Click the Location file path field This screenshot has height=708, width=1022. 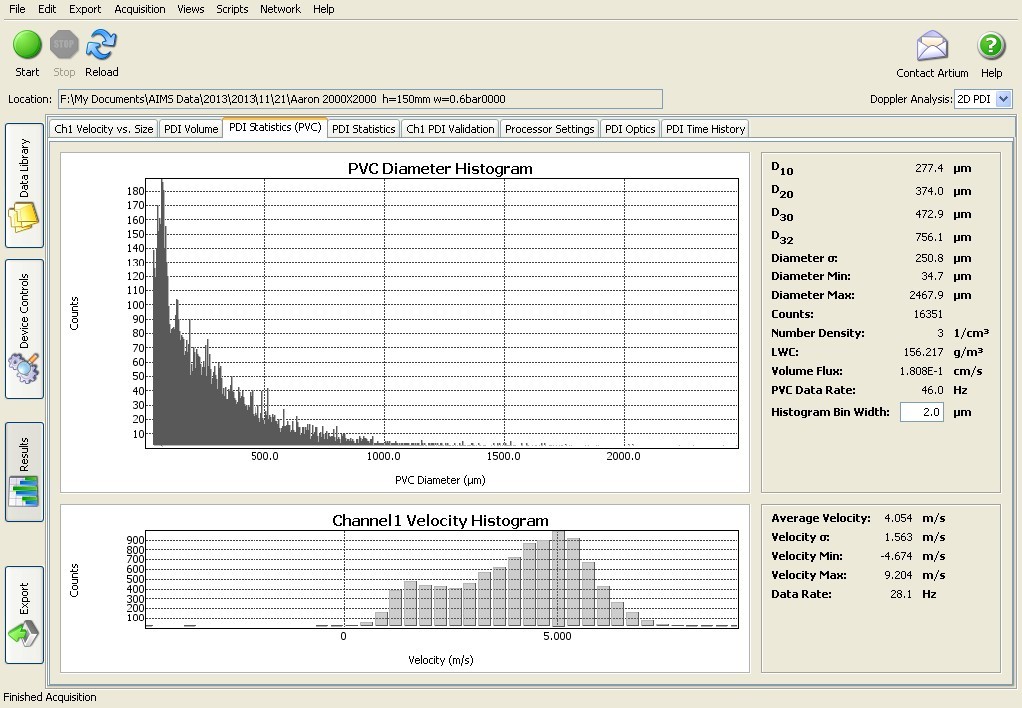360,99
